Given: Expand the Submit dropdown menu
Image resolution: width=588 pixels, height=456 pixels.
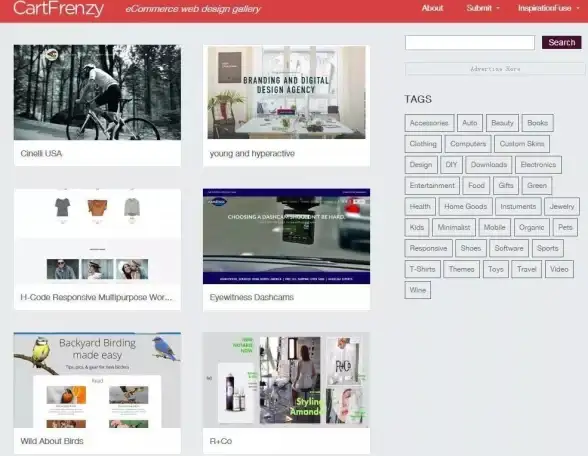Looking at the screenshot, I should pyautogui.click(x=483, y=8).
